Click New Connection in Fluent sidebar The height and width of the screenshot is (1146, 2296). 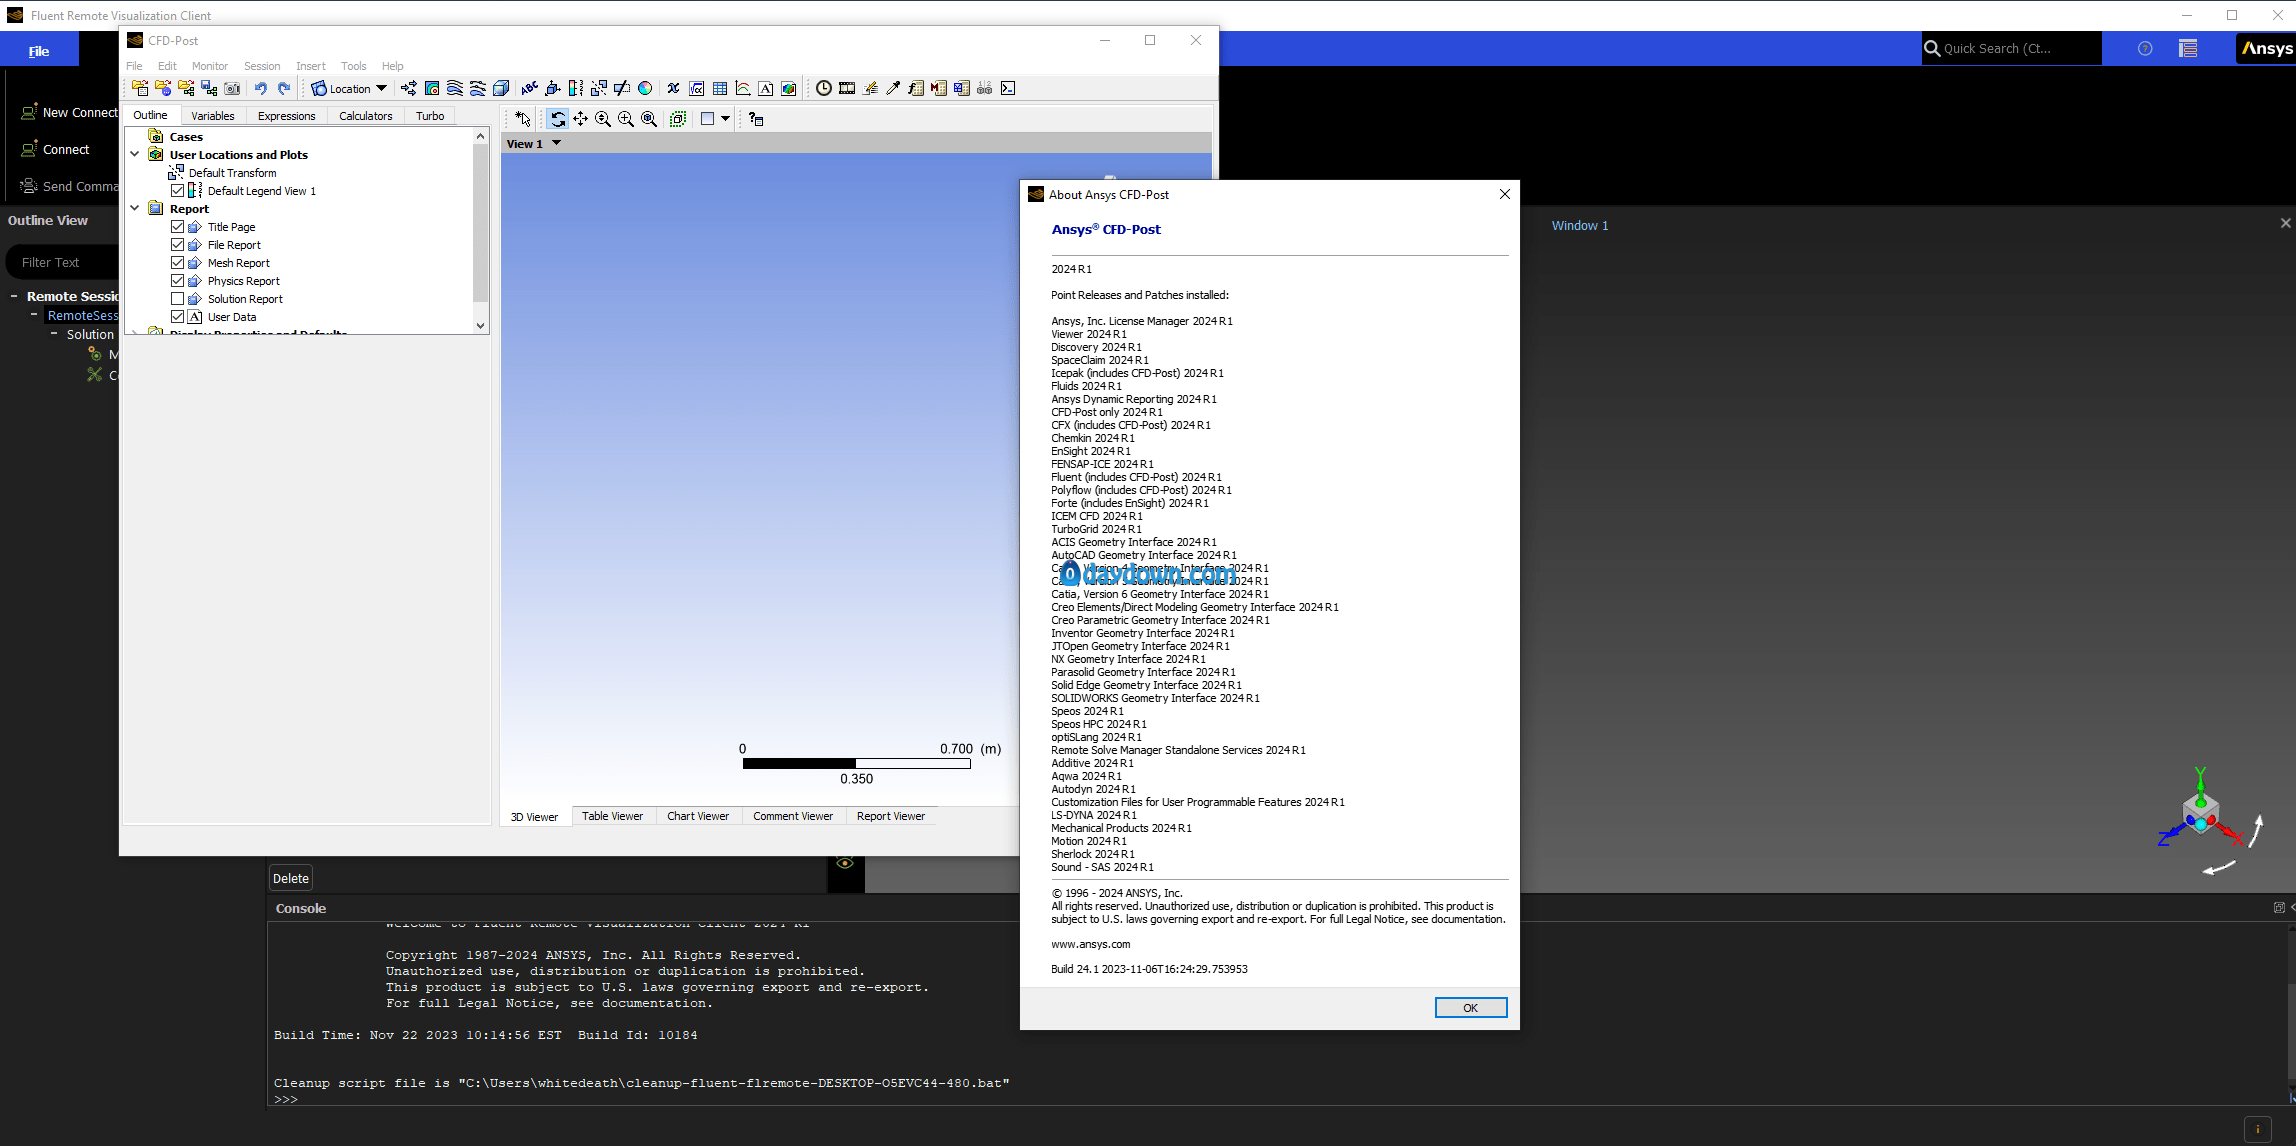pos(69,112)
